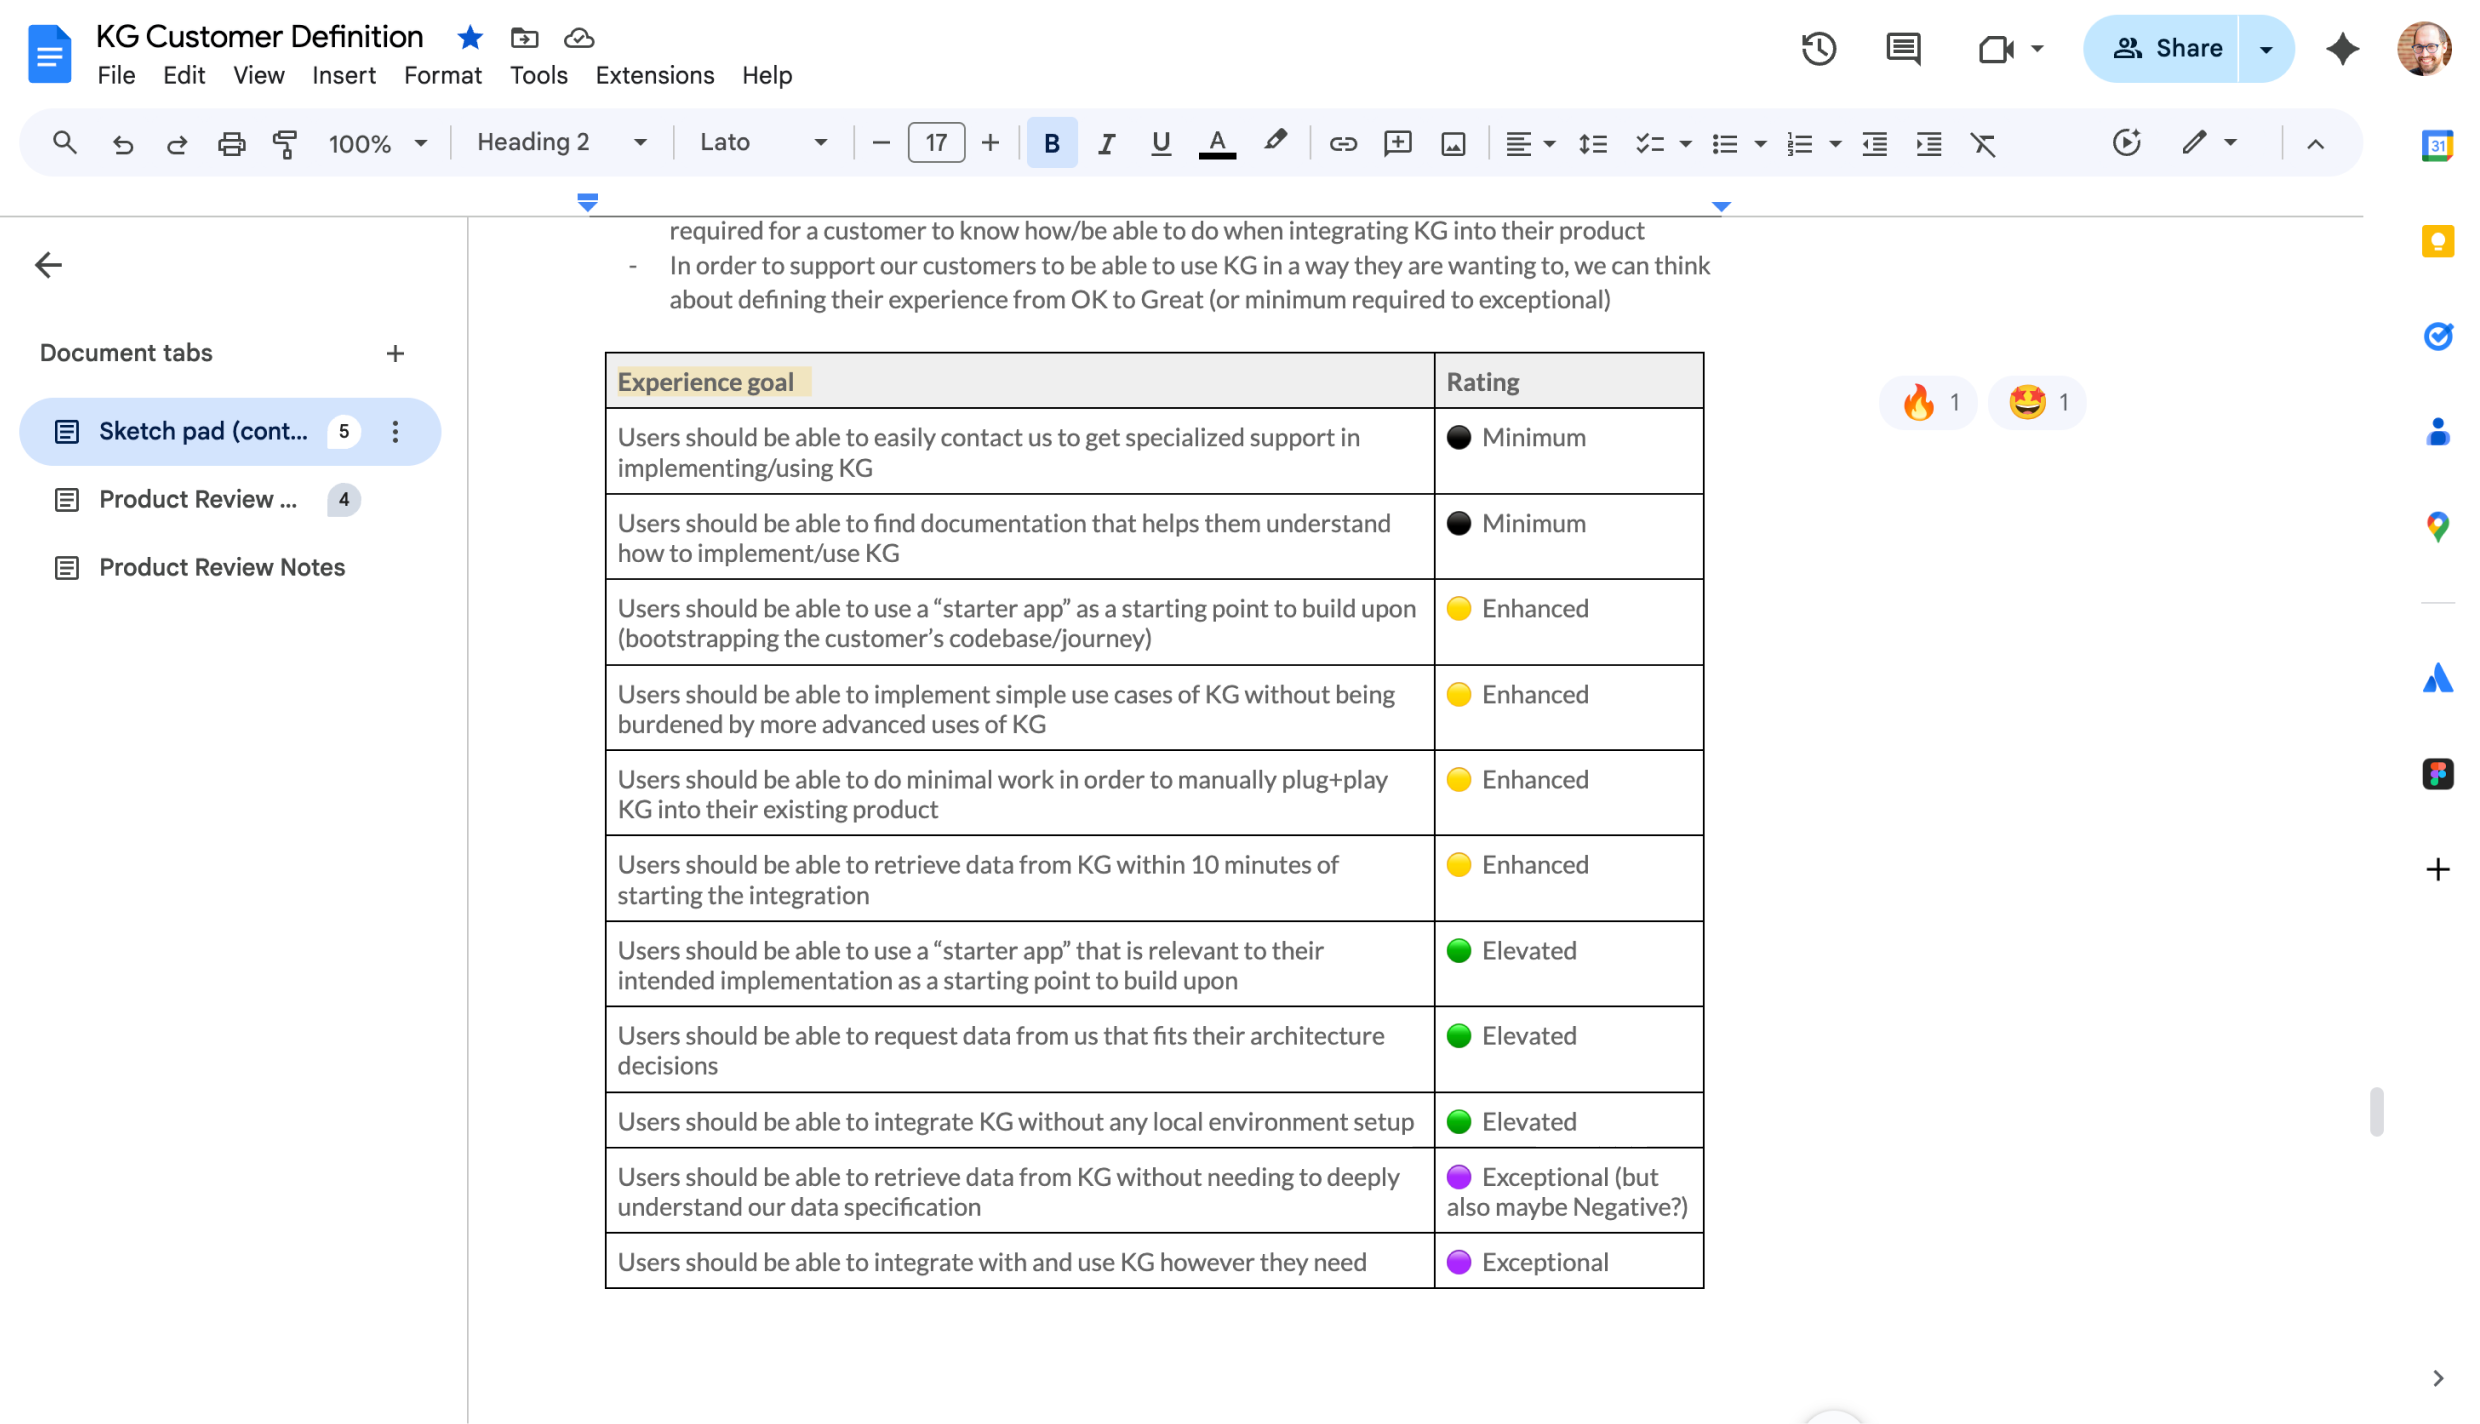
Task: Click the Gemini sparkle icon
Action: pos(2342,48)
